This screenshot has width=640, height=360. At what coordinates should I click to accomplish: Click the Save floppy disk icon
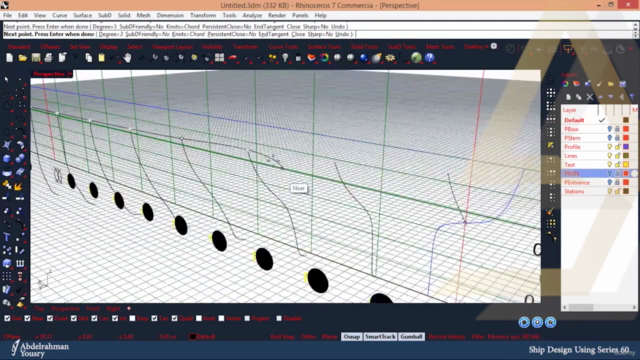click(x=36, y=58)
